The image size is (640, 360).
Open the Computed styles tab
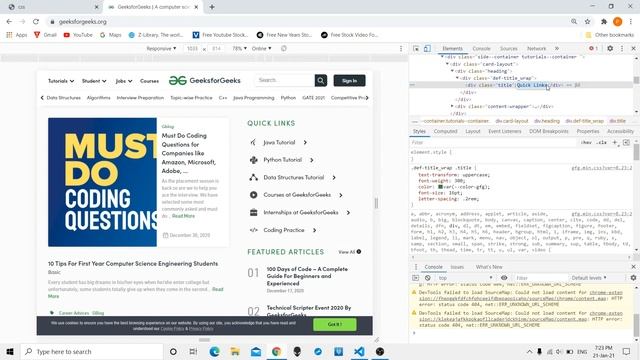point(445,131)
